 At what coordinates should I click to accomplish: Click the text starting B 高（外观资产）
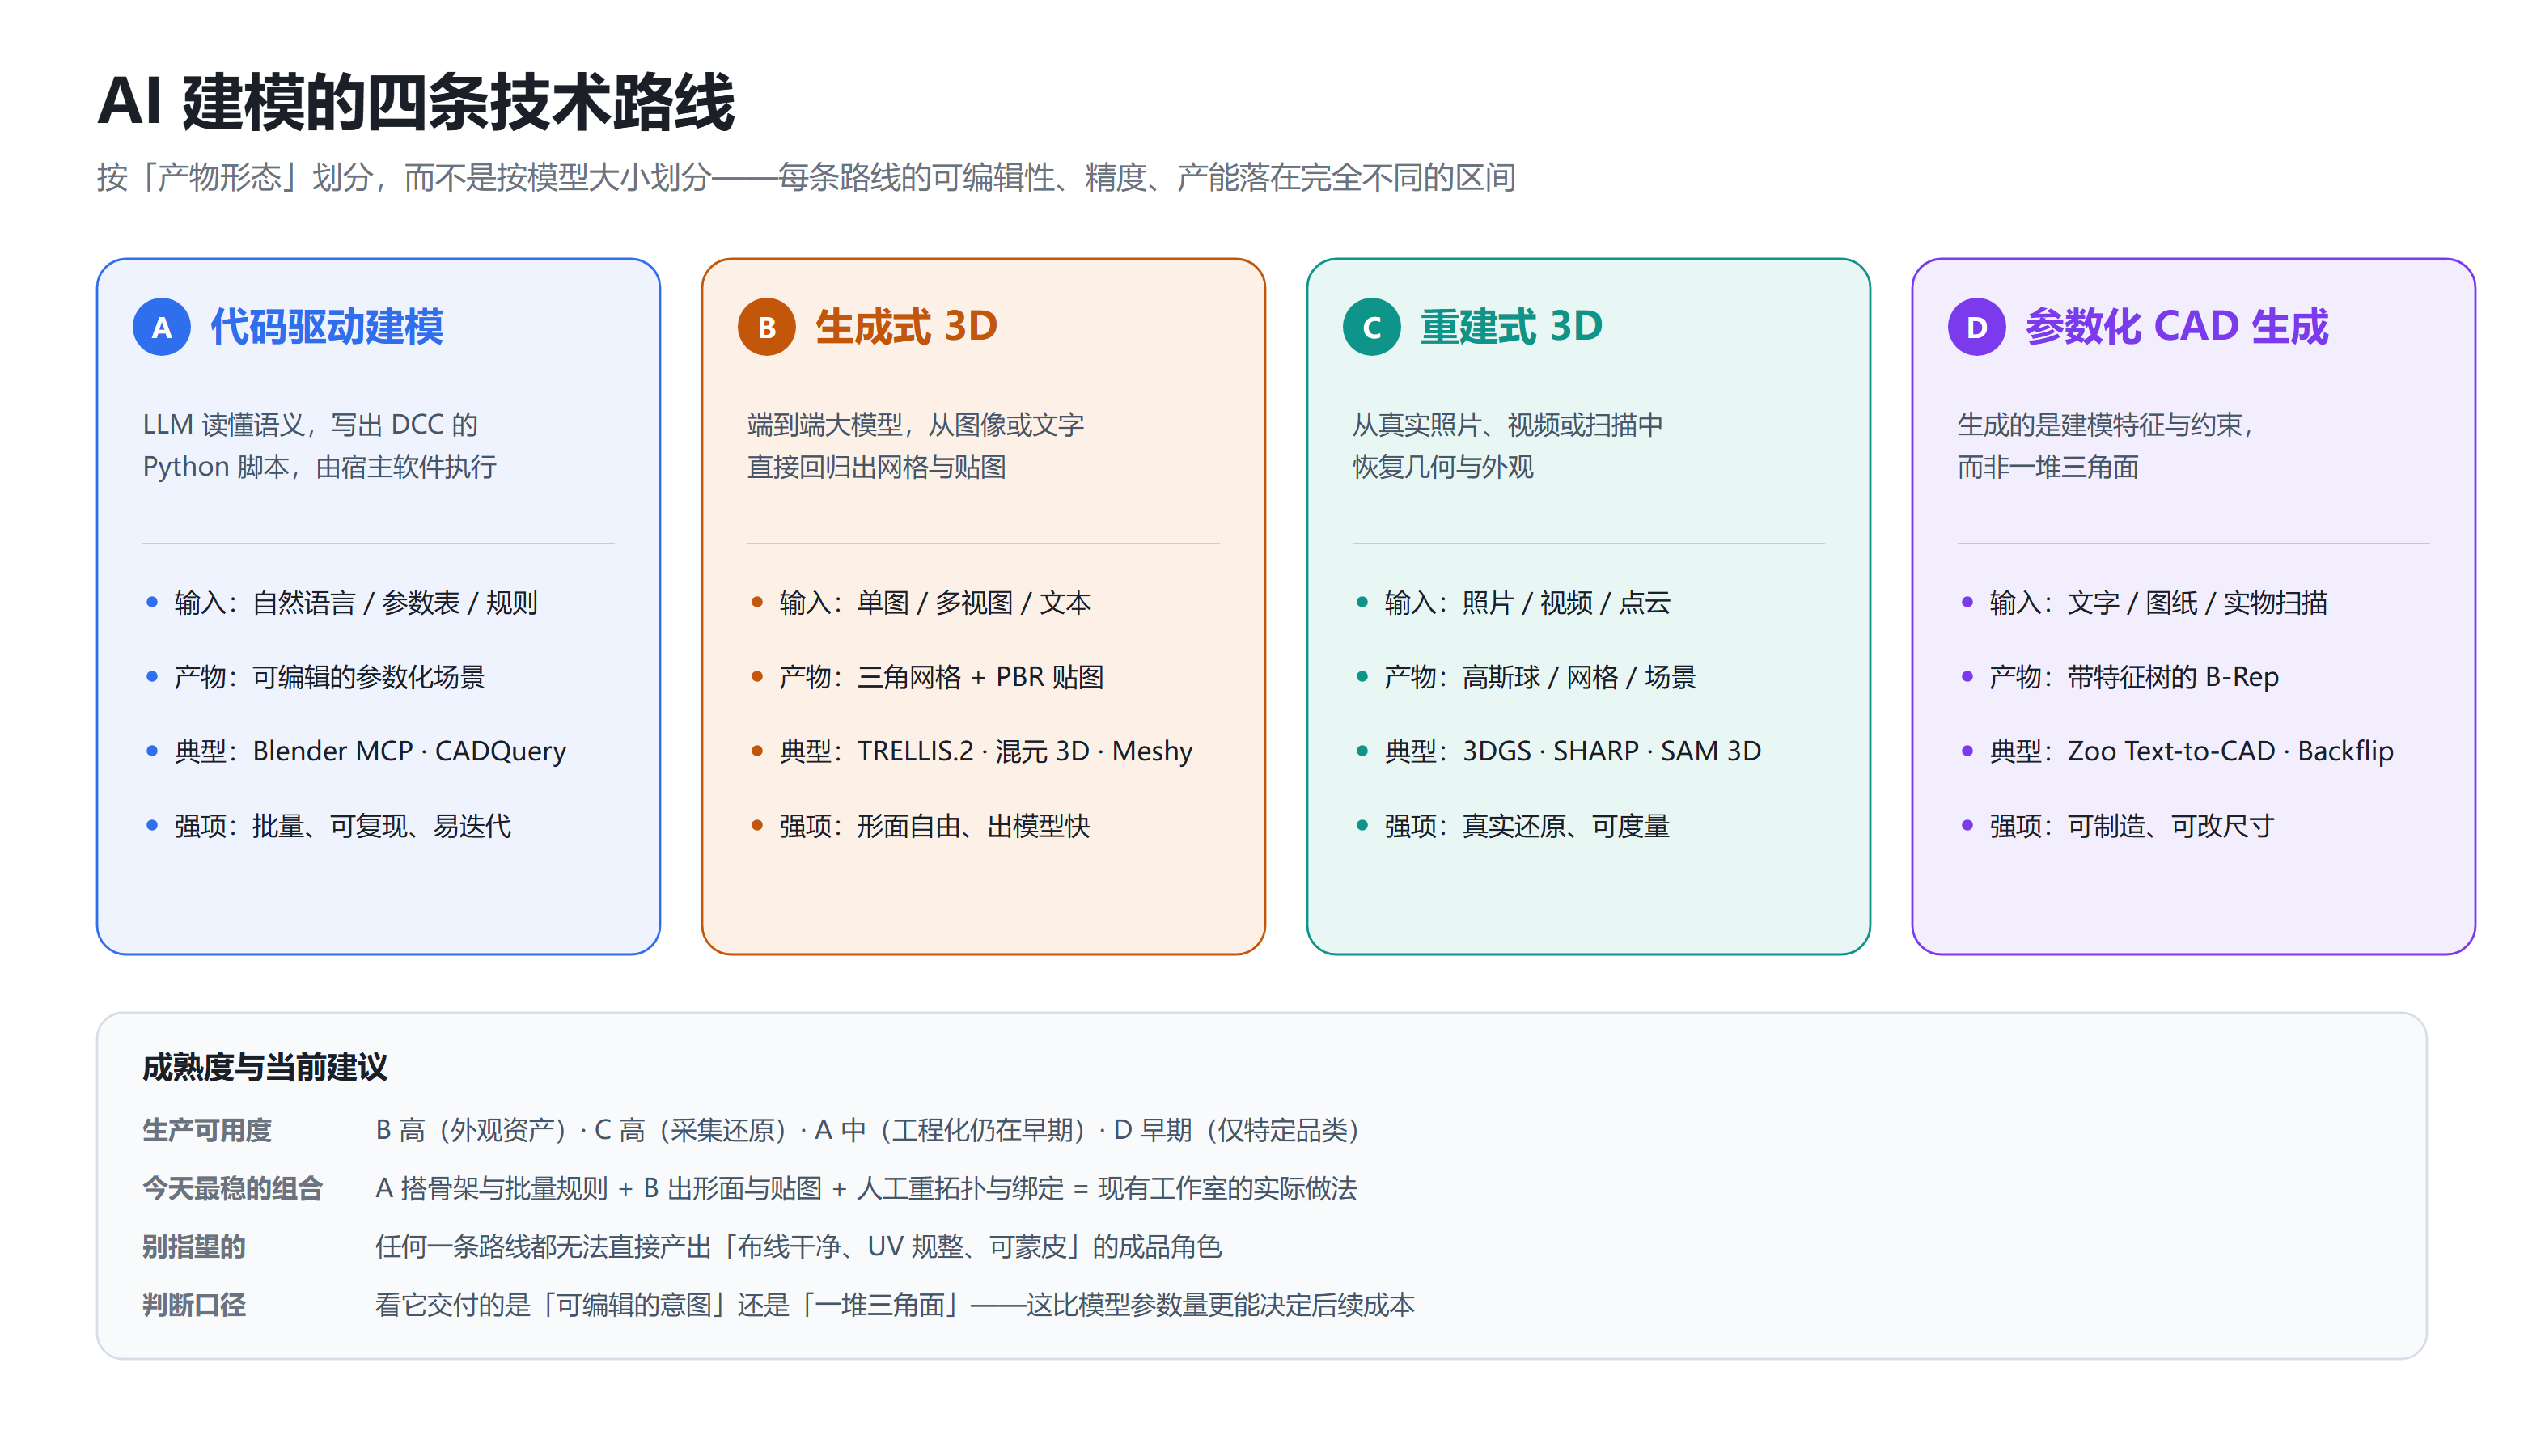click(870, 1130)
